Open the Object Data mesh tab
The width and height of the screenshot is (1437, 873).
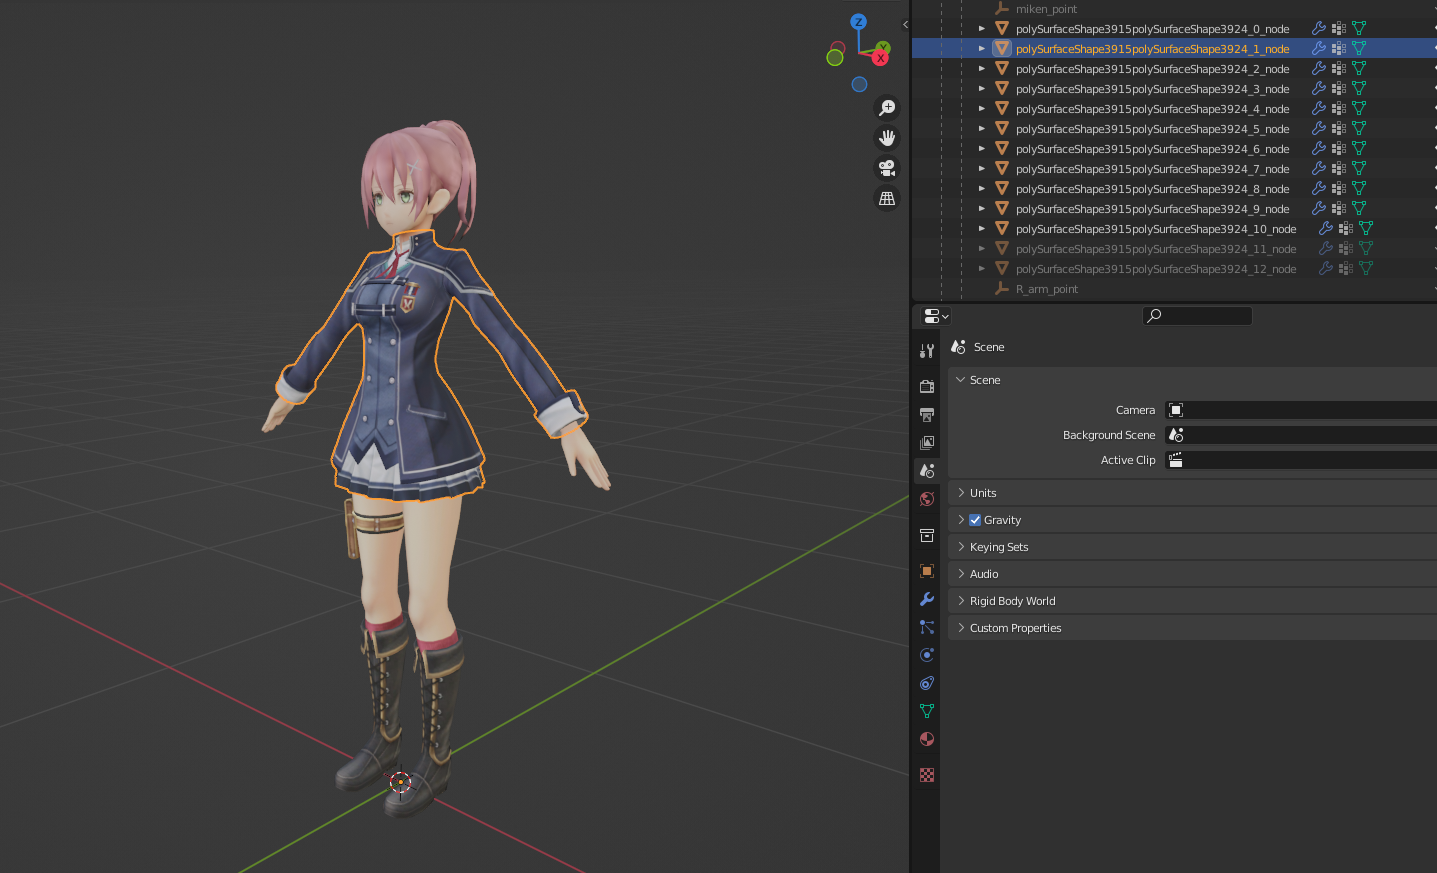927,711
